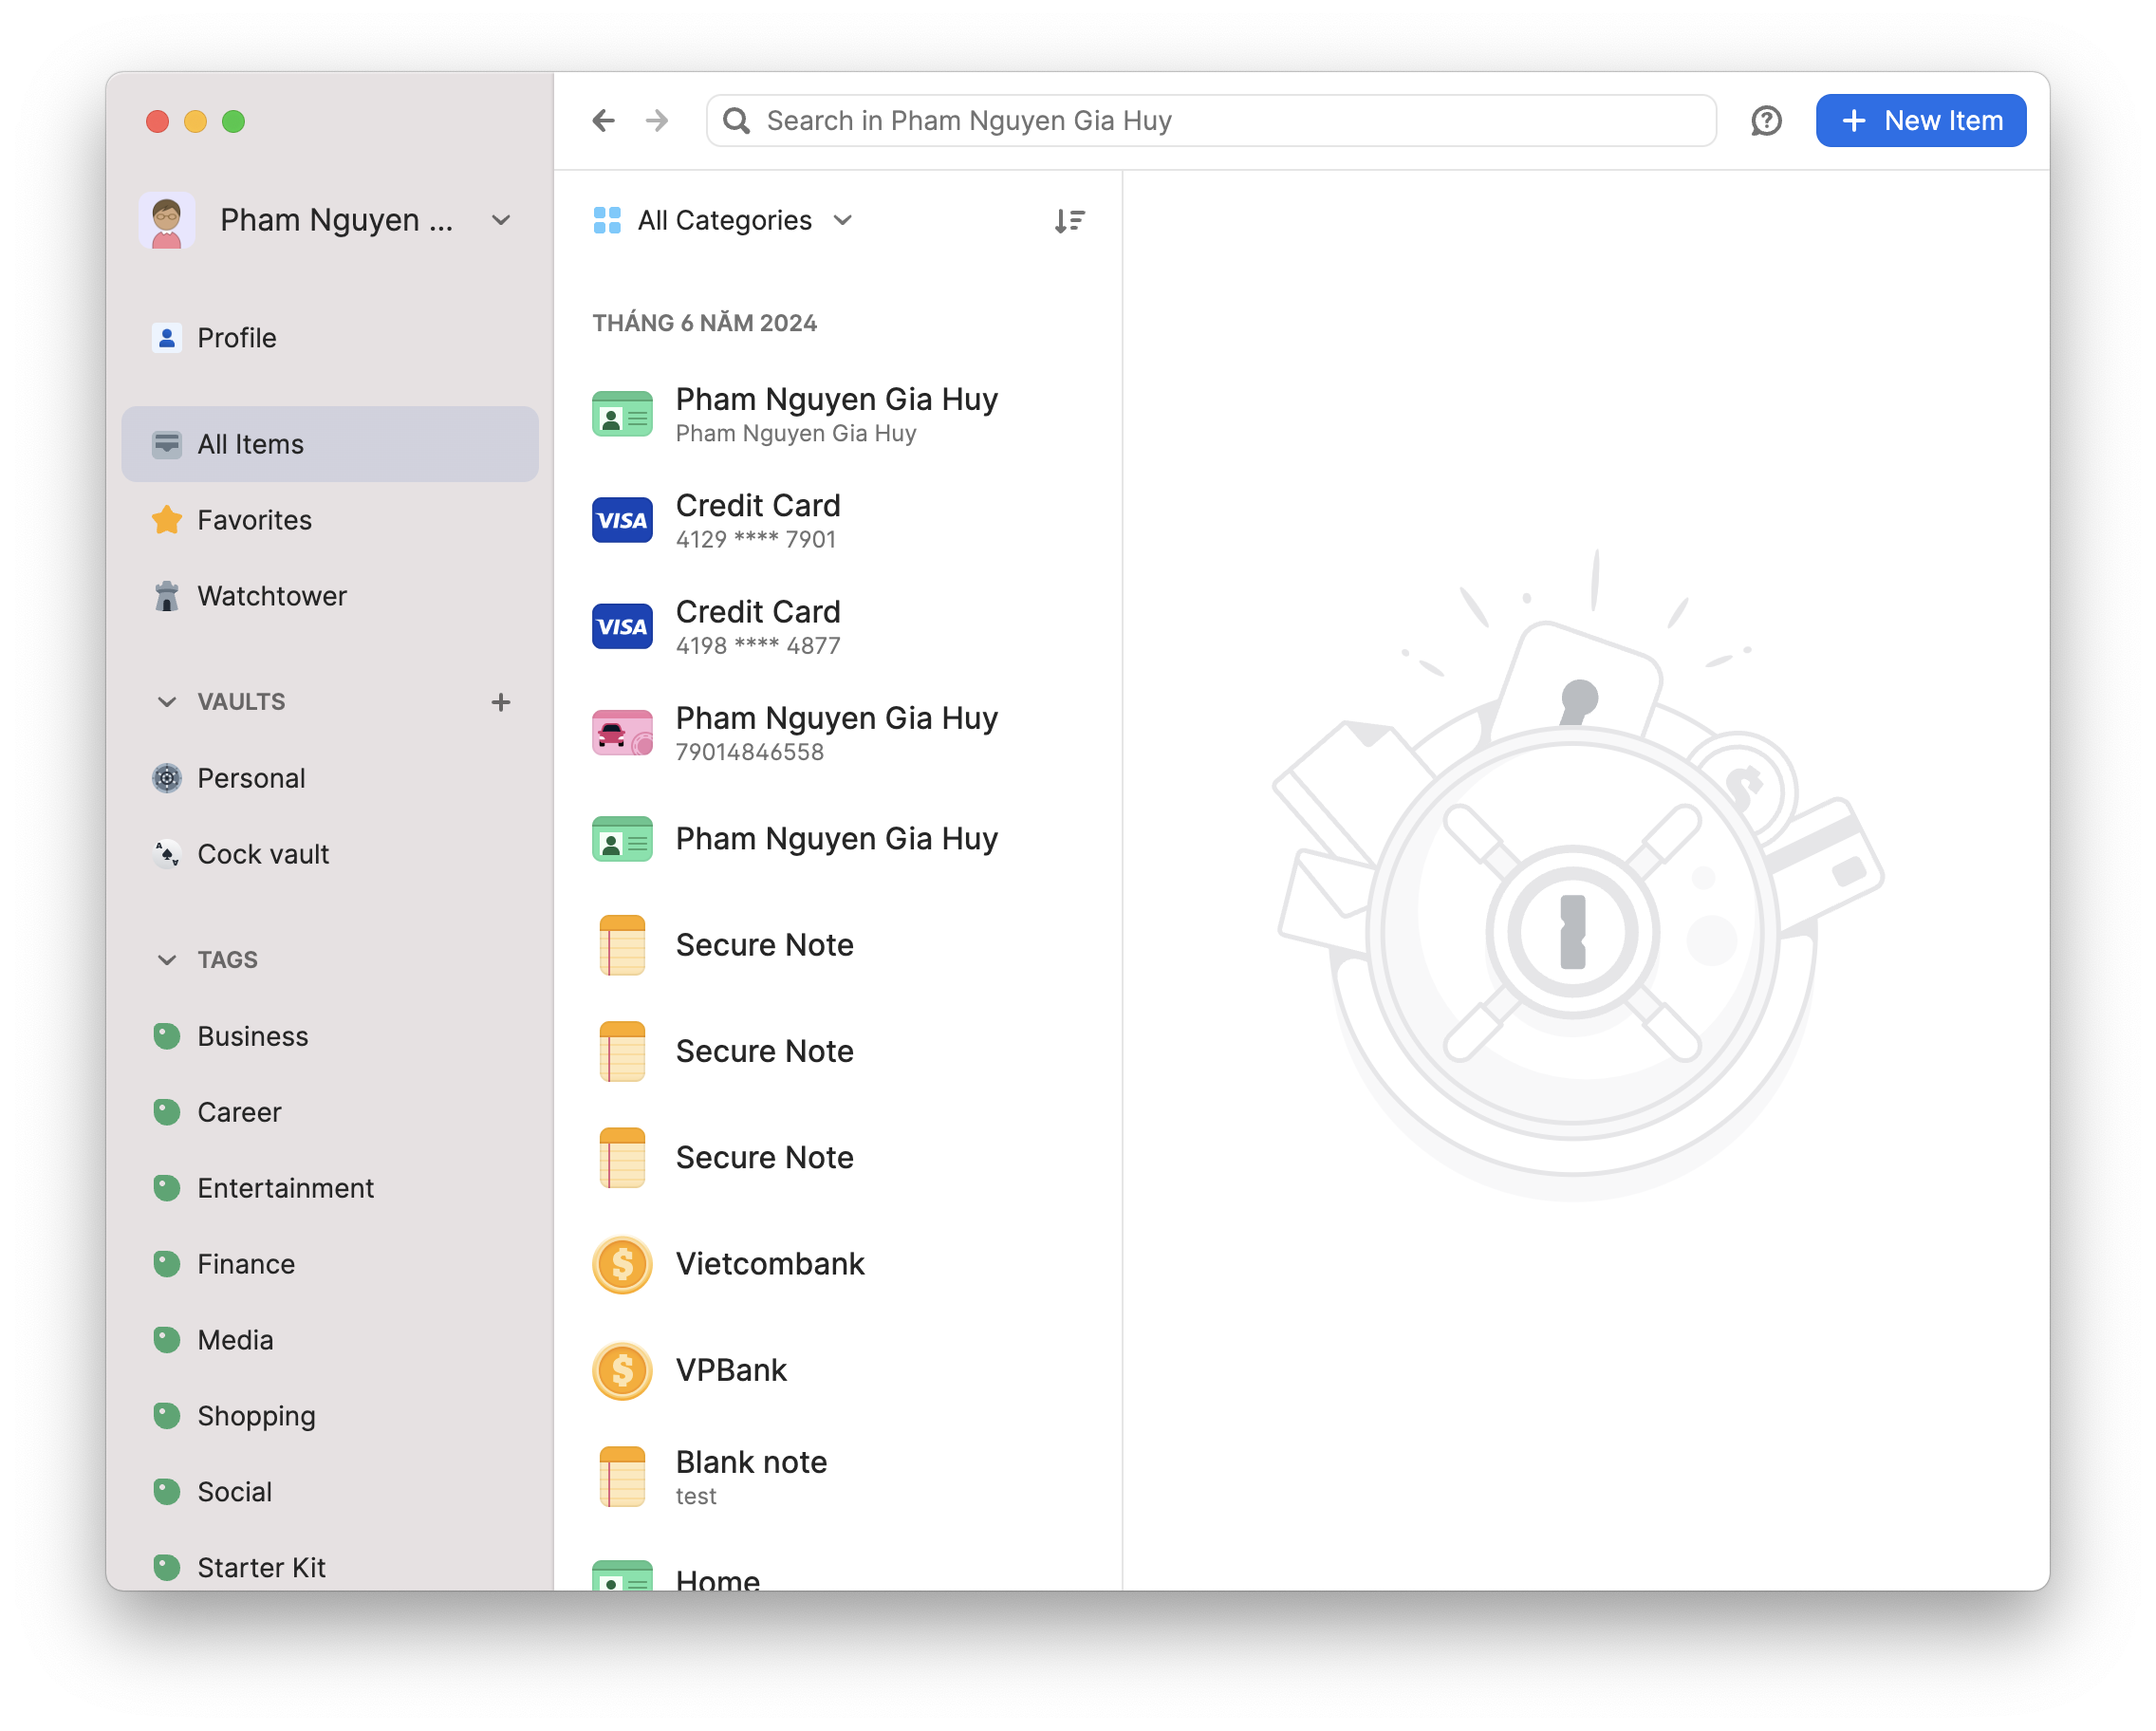
Task: Click the Vietcombank bank account icon
Action: (x=623, y=1263)
